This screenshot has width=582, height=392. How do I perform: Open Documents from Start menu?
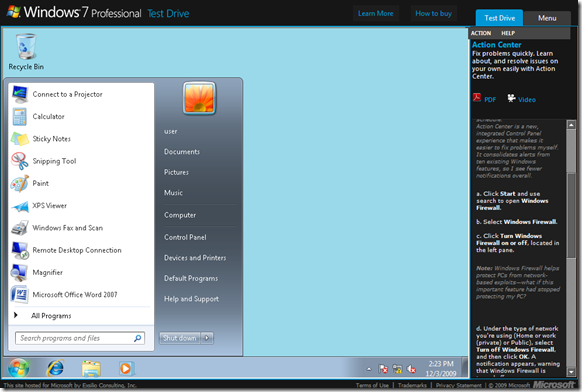coord(182,151)
